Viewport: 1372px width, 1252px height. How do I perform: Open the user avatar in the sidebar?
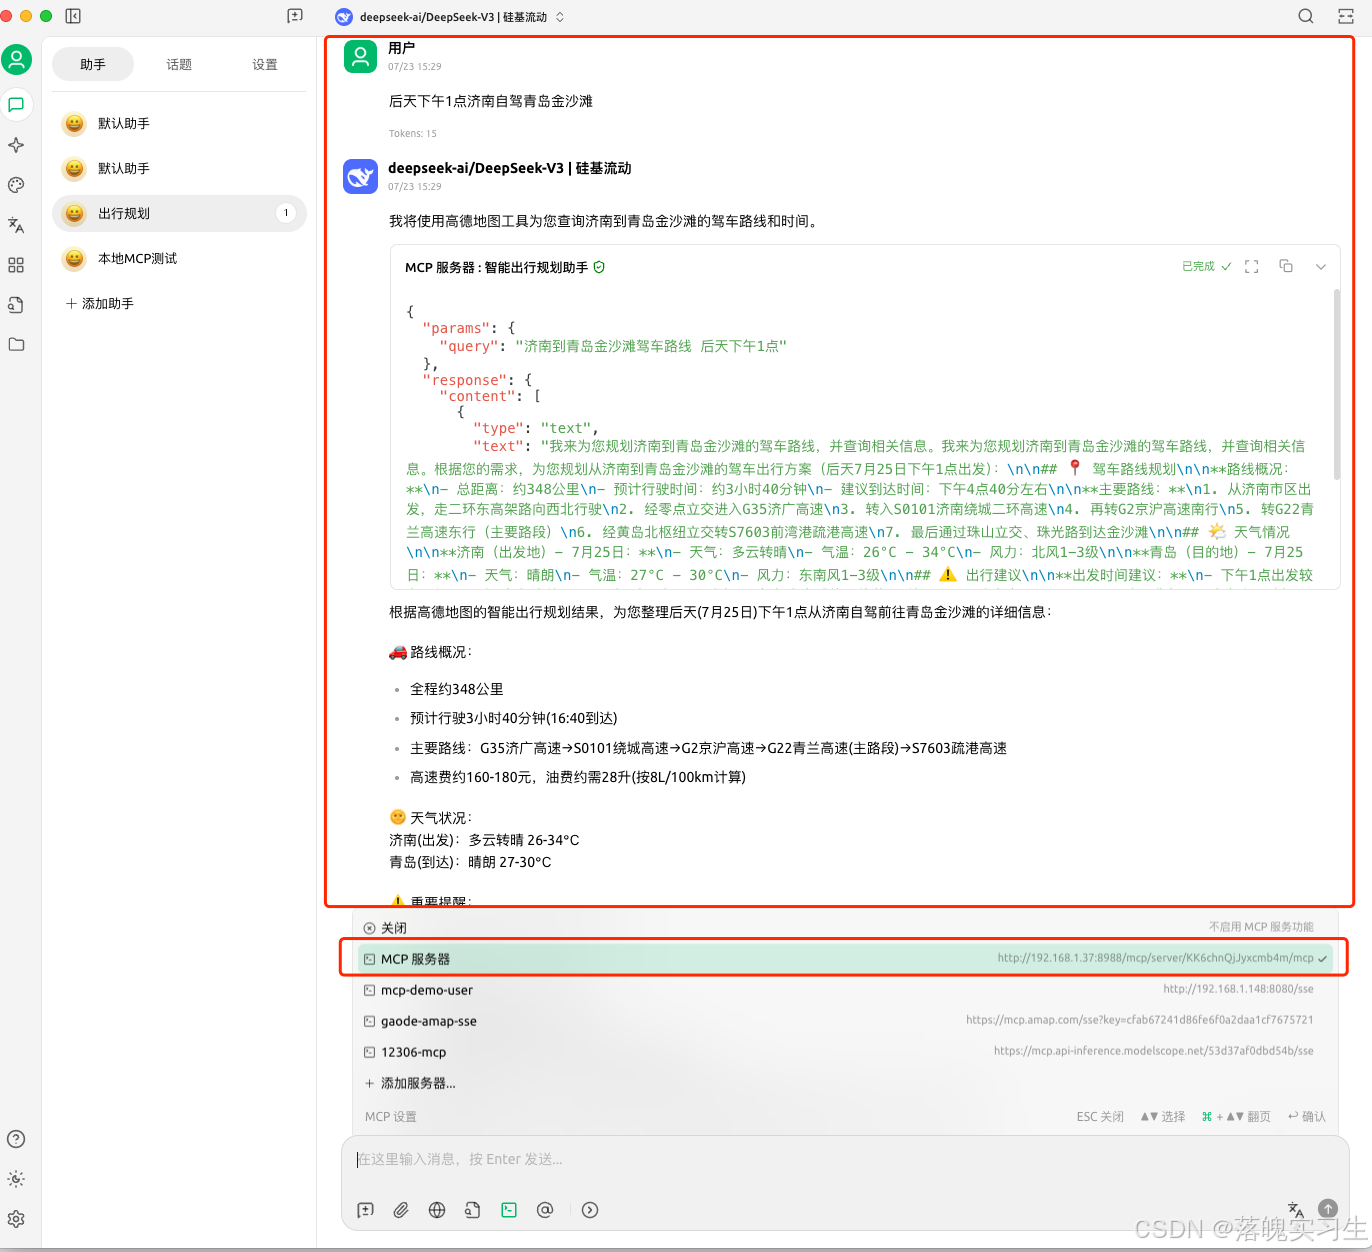pyautogui.click(x=16, y=60)
